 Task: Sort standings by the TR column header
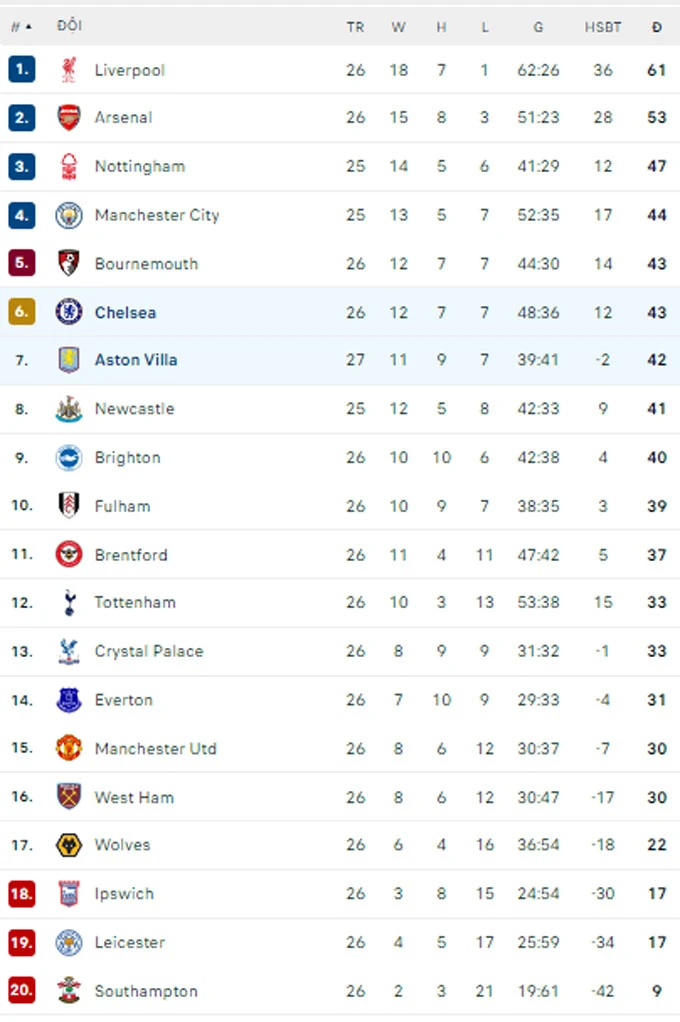click(x=355, y=27)
